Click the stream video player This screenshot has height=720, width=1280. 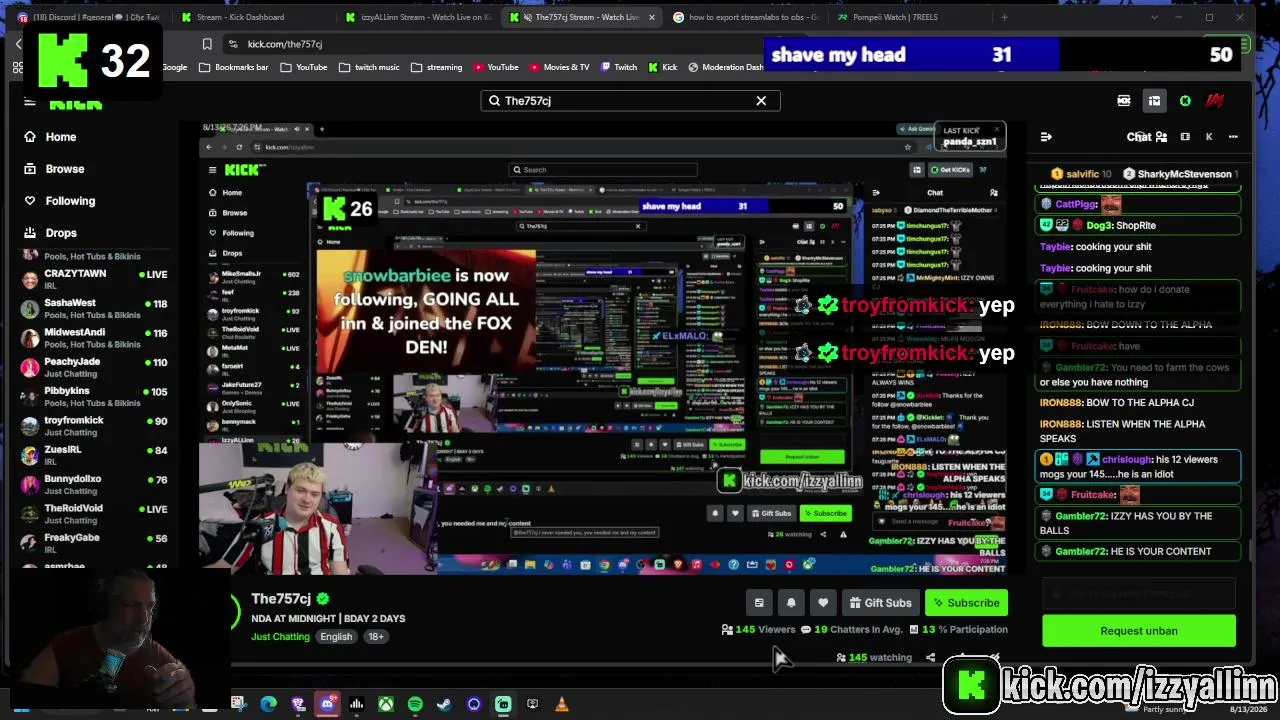click(602, 348)
